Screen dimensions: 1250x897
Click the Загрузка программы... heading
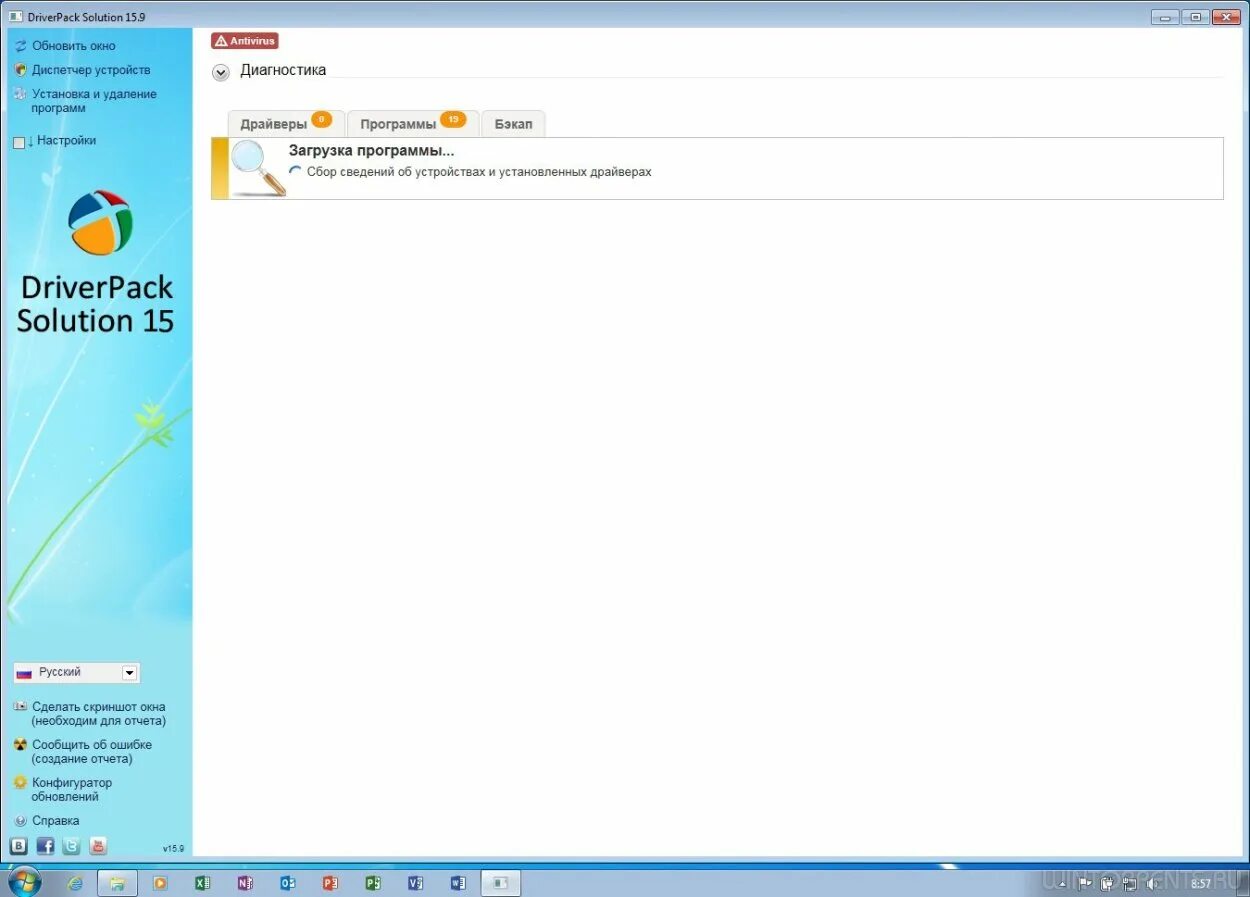click(371, 151)
